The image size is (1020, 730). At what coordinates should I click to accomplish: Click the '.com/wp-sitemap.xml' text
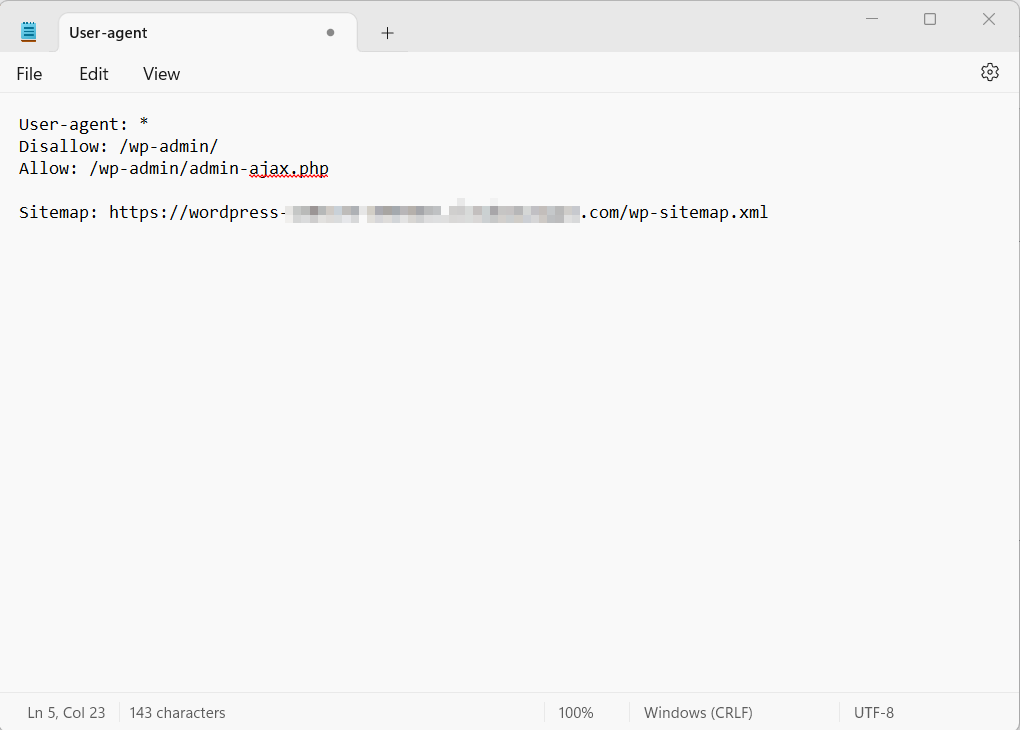(675, 213)
